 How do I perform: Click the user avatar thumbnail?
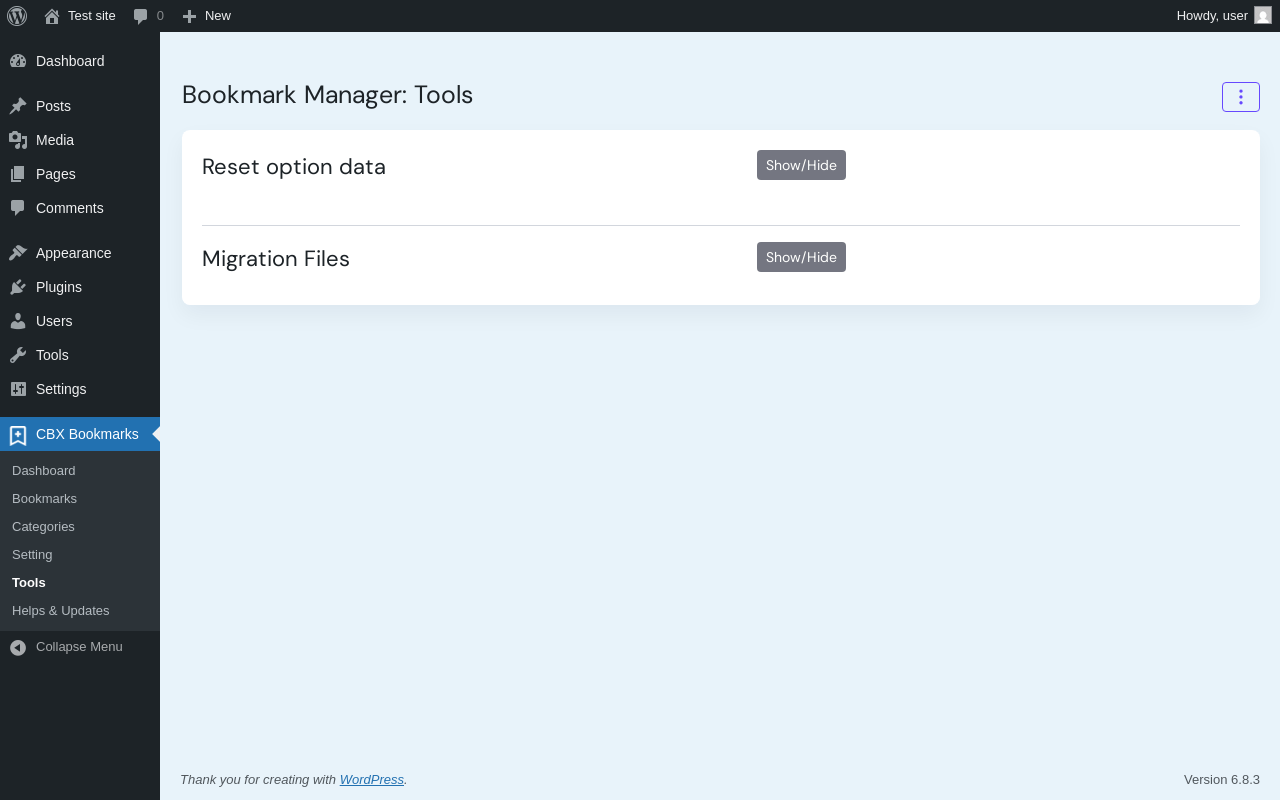click(1263, 16)
